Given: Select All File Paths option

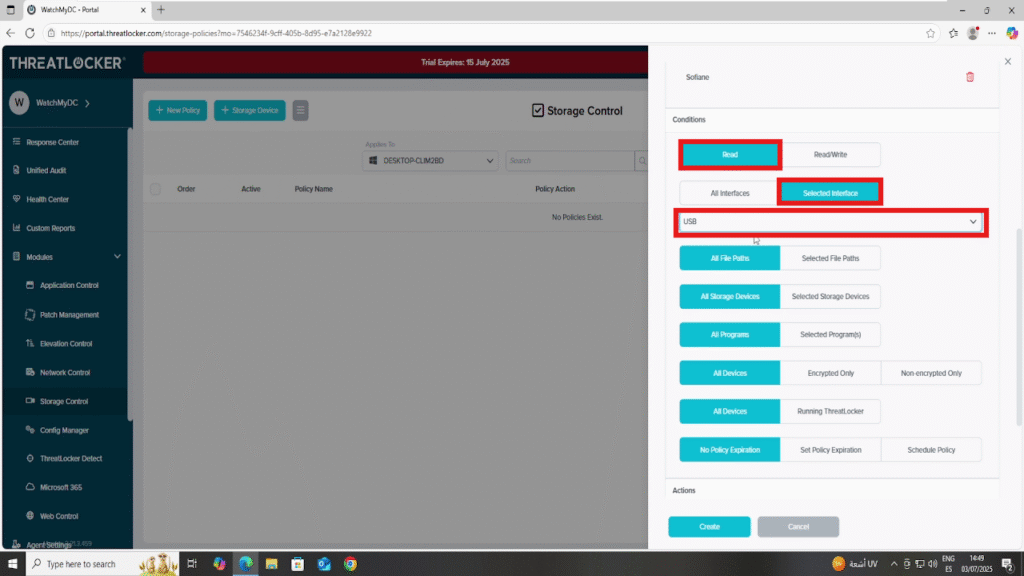Looking at the screenshot, I should pyautogui.click(x=729, y=259).
